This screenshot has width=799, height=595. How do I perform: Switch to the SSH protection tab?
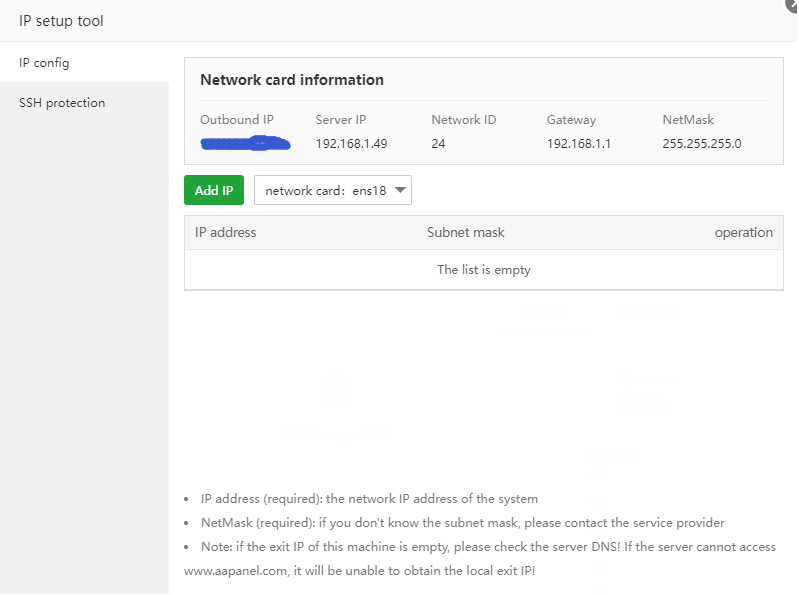tap(62, 103)
